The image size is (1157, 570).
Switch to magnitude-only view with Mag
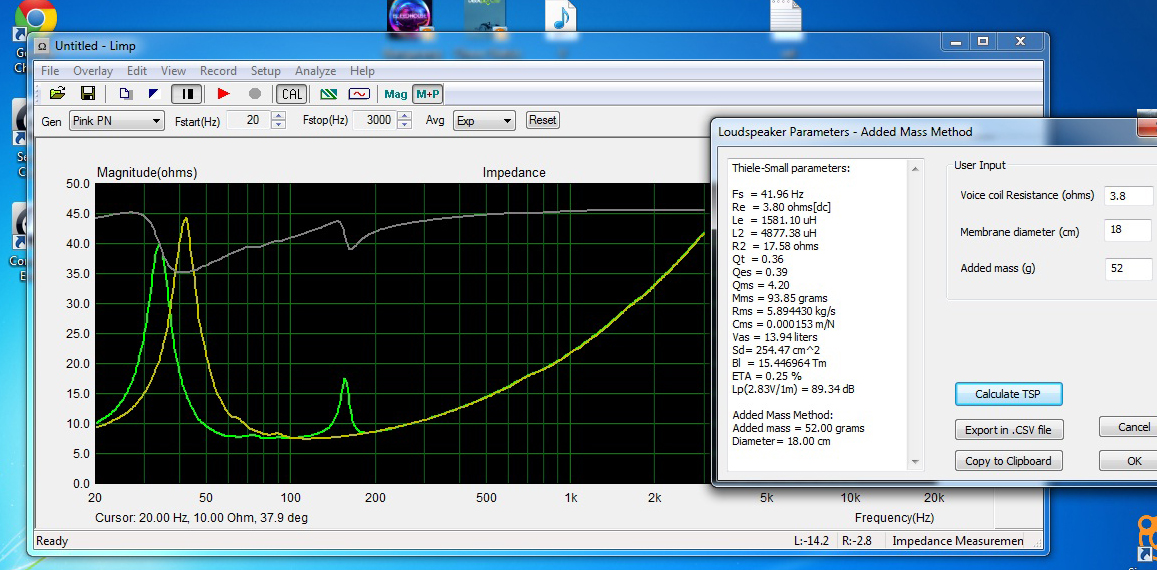(x=396, y=94)
